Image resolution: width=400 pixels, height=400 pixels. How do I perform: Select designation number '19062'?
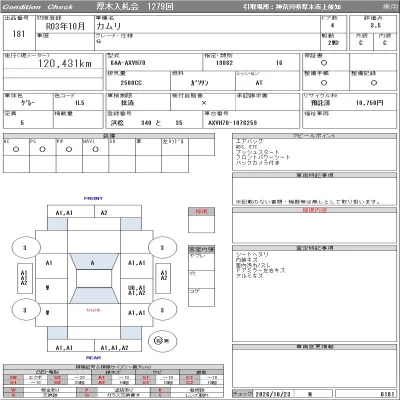[x=224, y=63]
